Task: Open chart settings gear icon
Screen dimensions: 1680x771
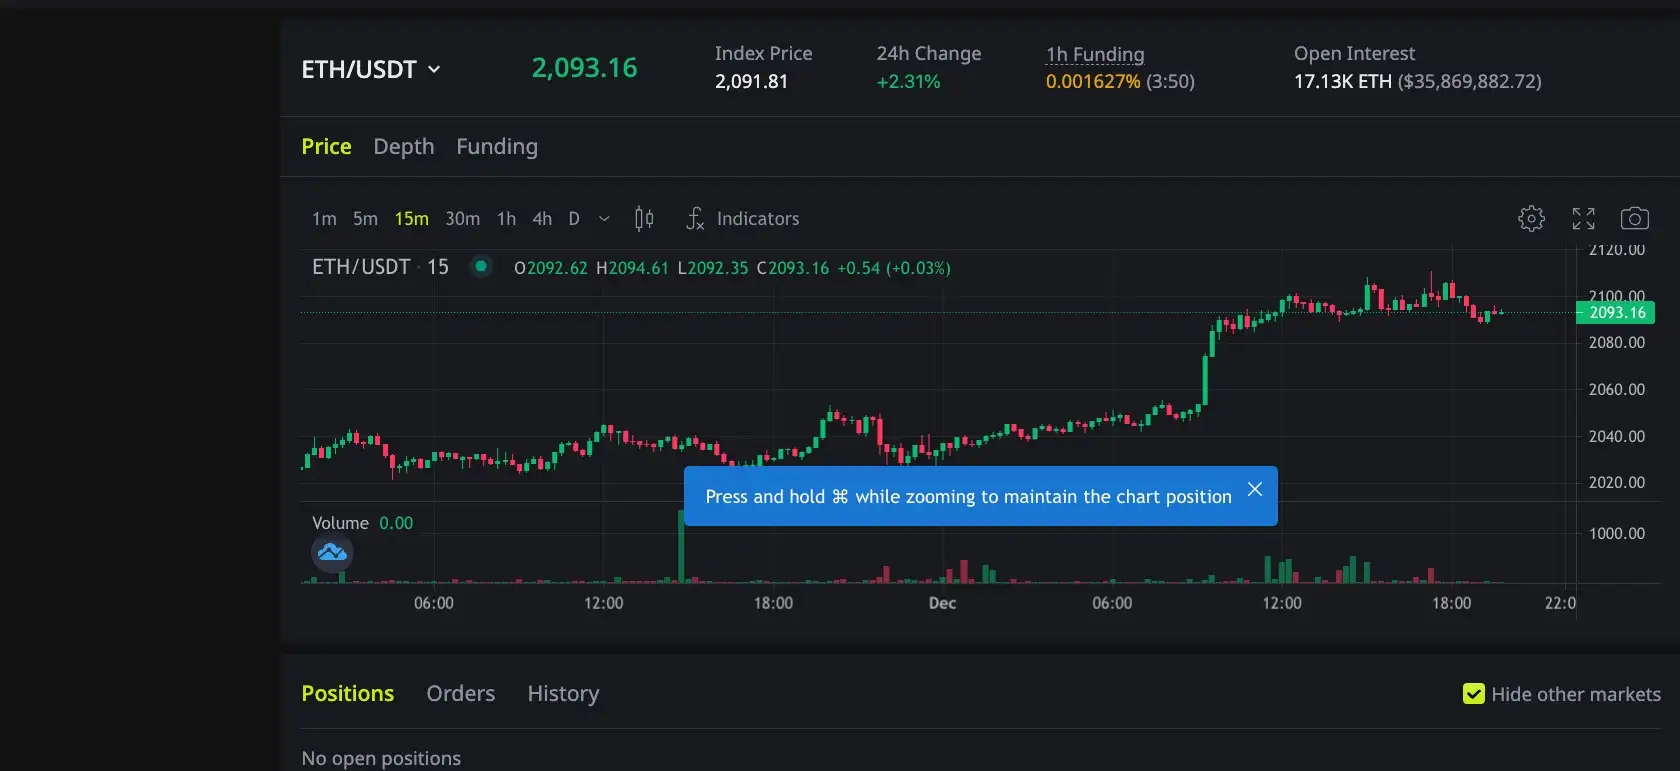Action: 1531,218
